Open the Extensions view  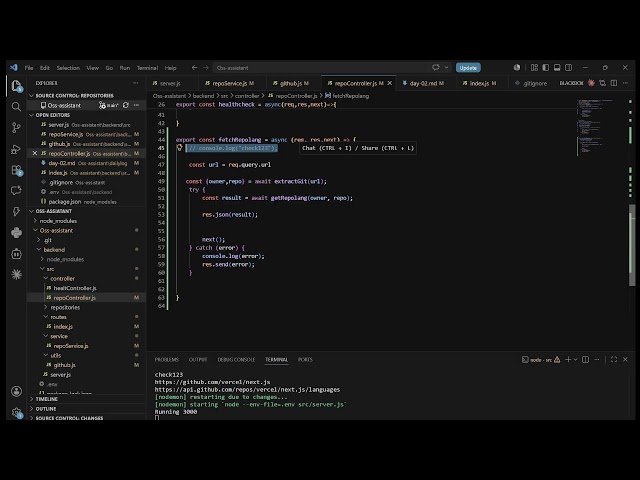click(16, 170)
